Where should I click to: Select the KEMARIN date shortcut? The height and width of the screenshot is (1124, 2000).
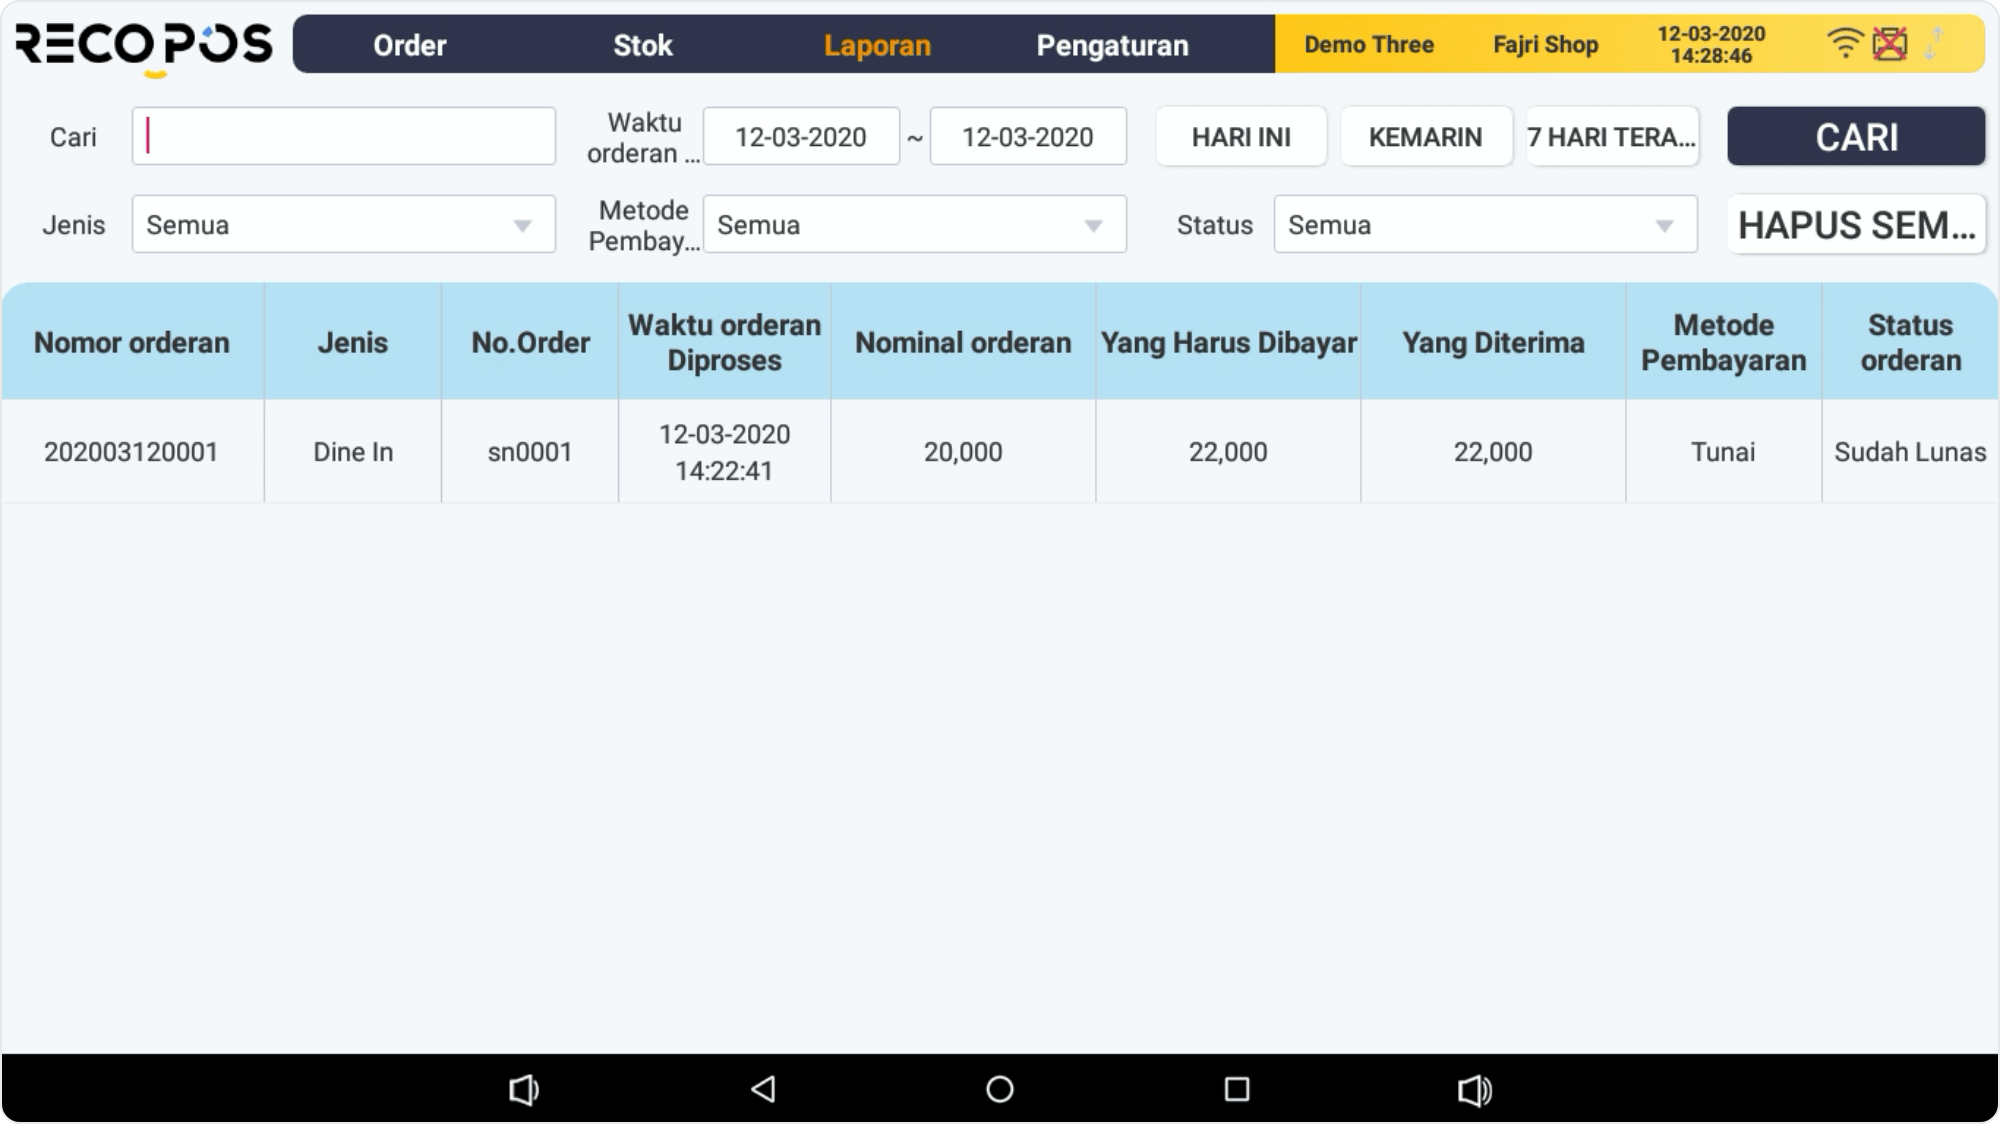tap(1425, 137)
